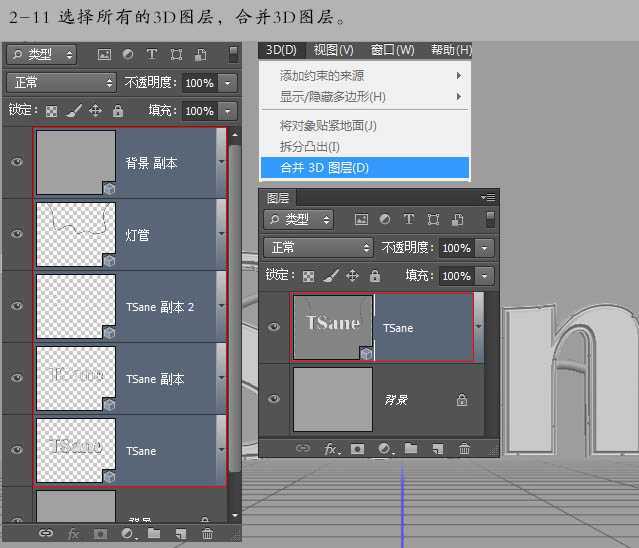
Task: Open 类型 filter dropdown in right panel
Action: tap(299, 220)
